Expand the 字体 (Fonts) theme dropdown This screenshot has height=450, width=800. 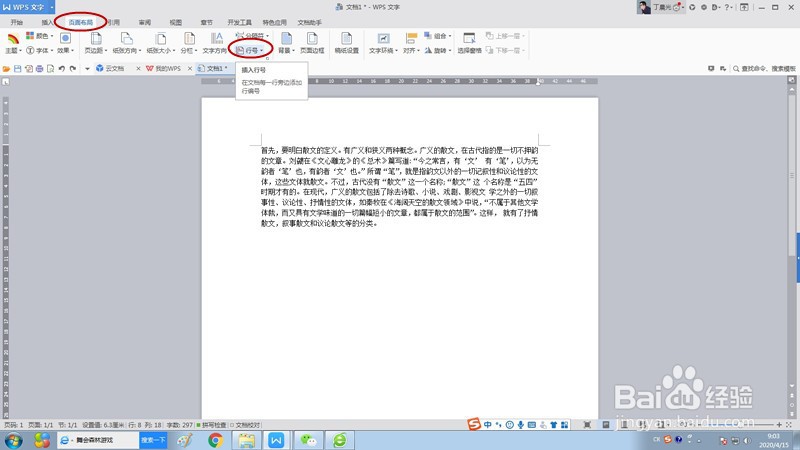click(39, 51)
